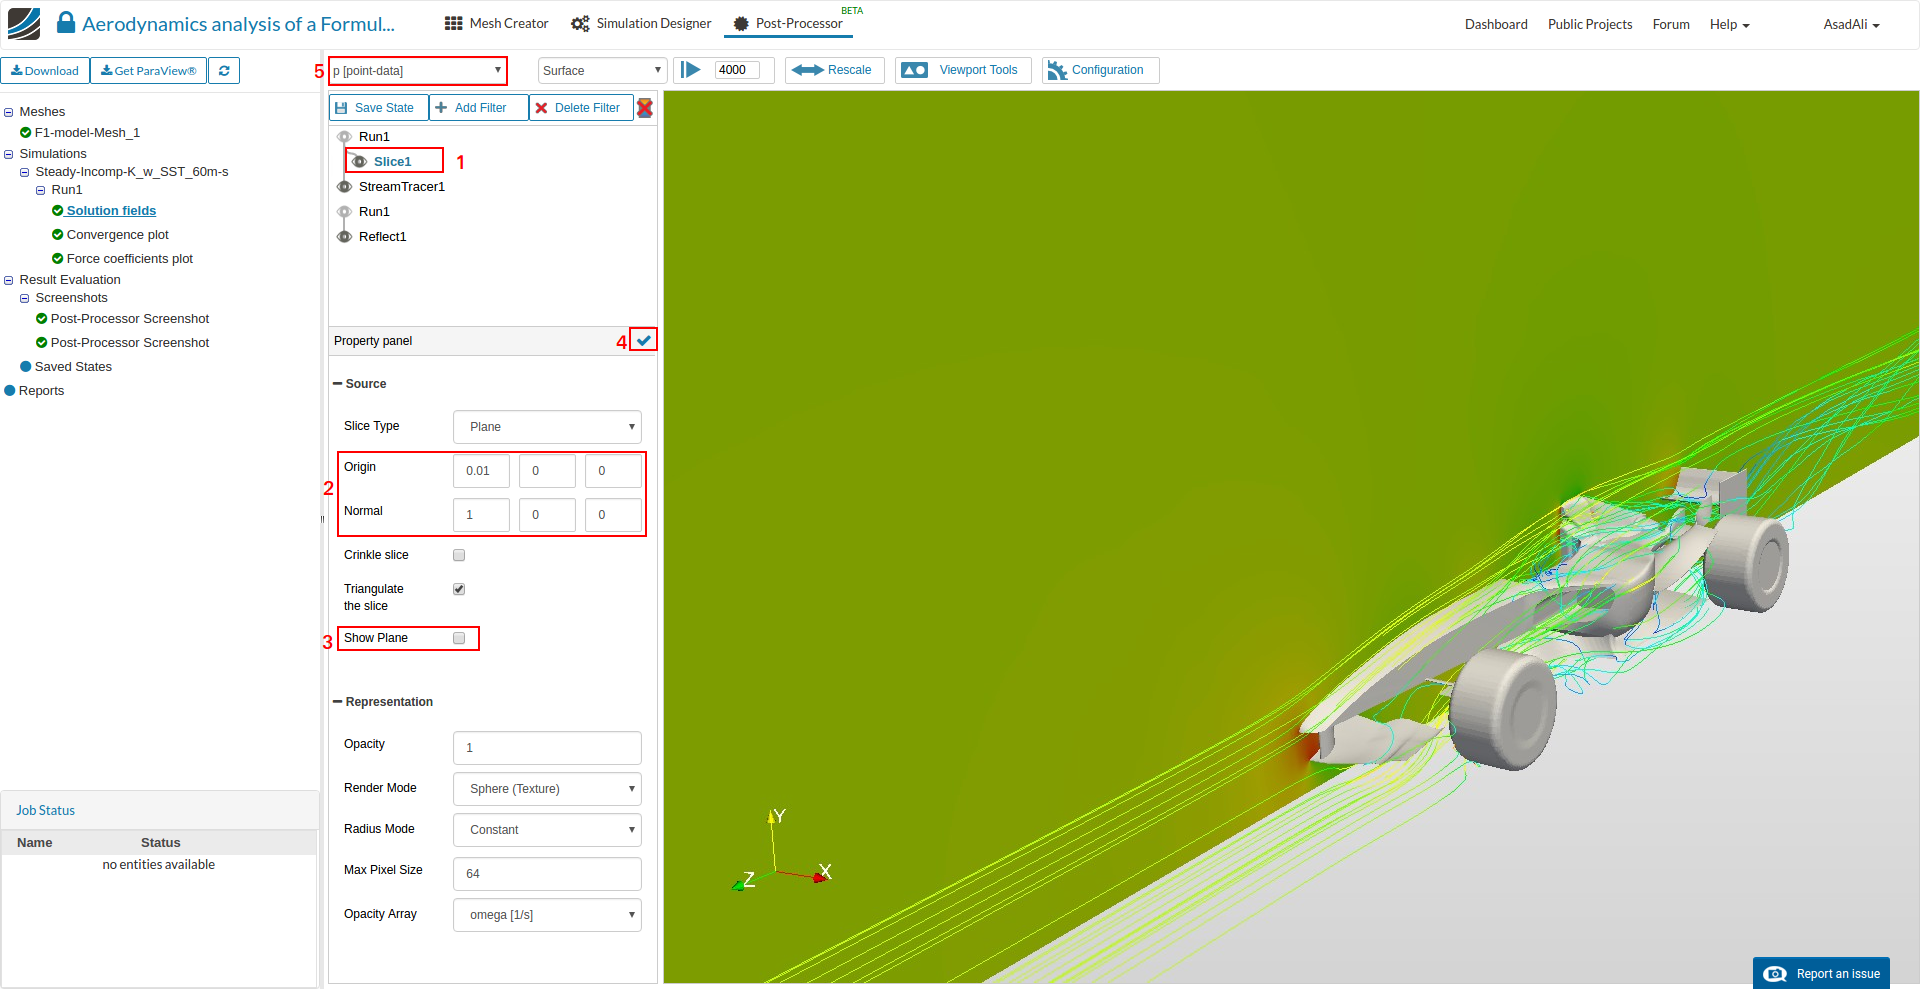Toggle visibility of the second Run1 filter

[344, 212]
